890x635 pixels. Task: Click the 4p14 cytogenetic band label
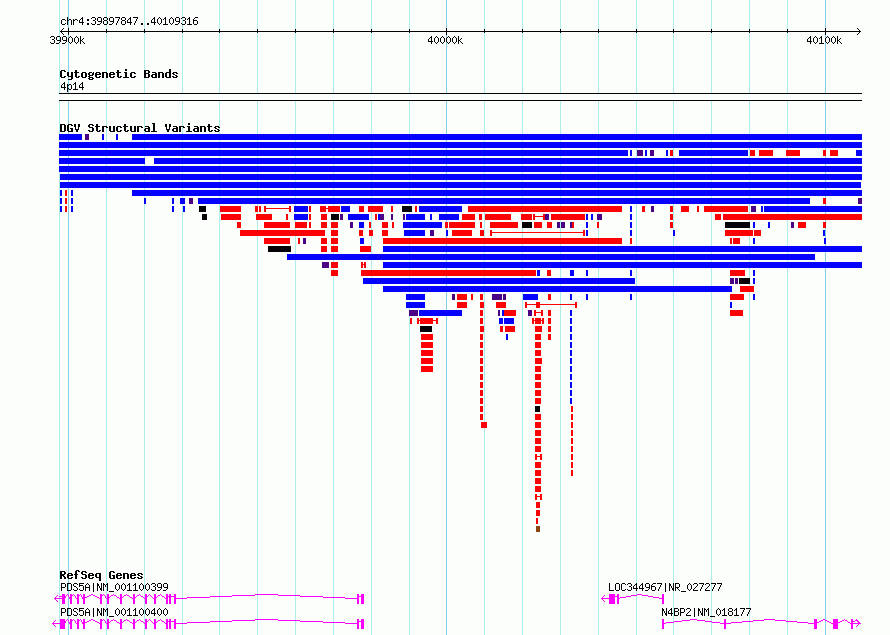[x=72, y=87]
